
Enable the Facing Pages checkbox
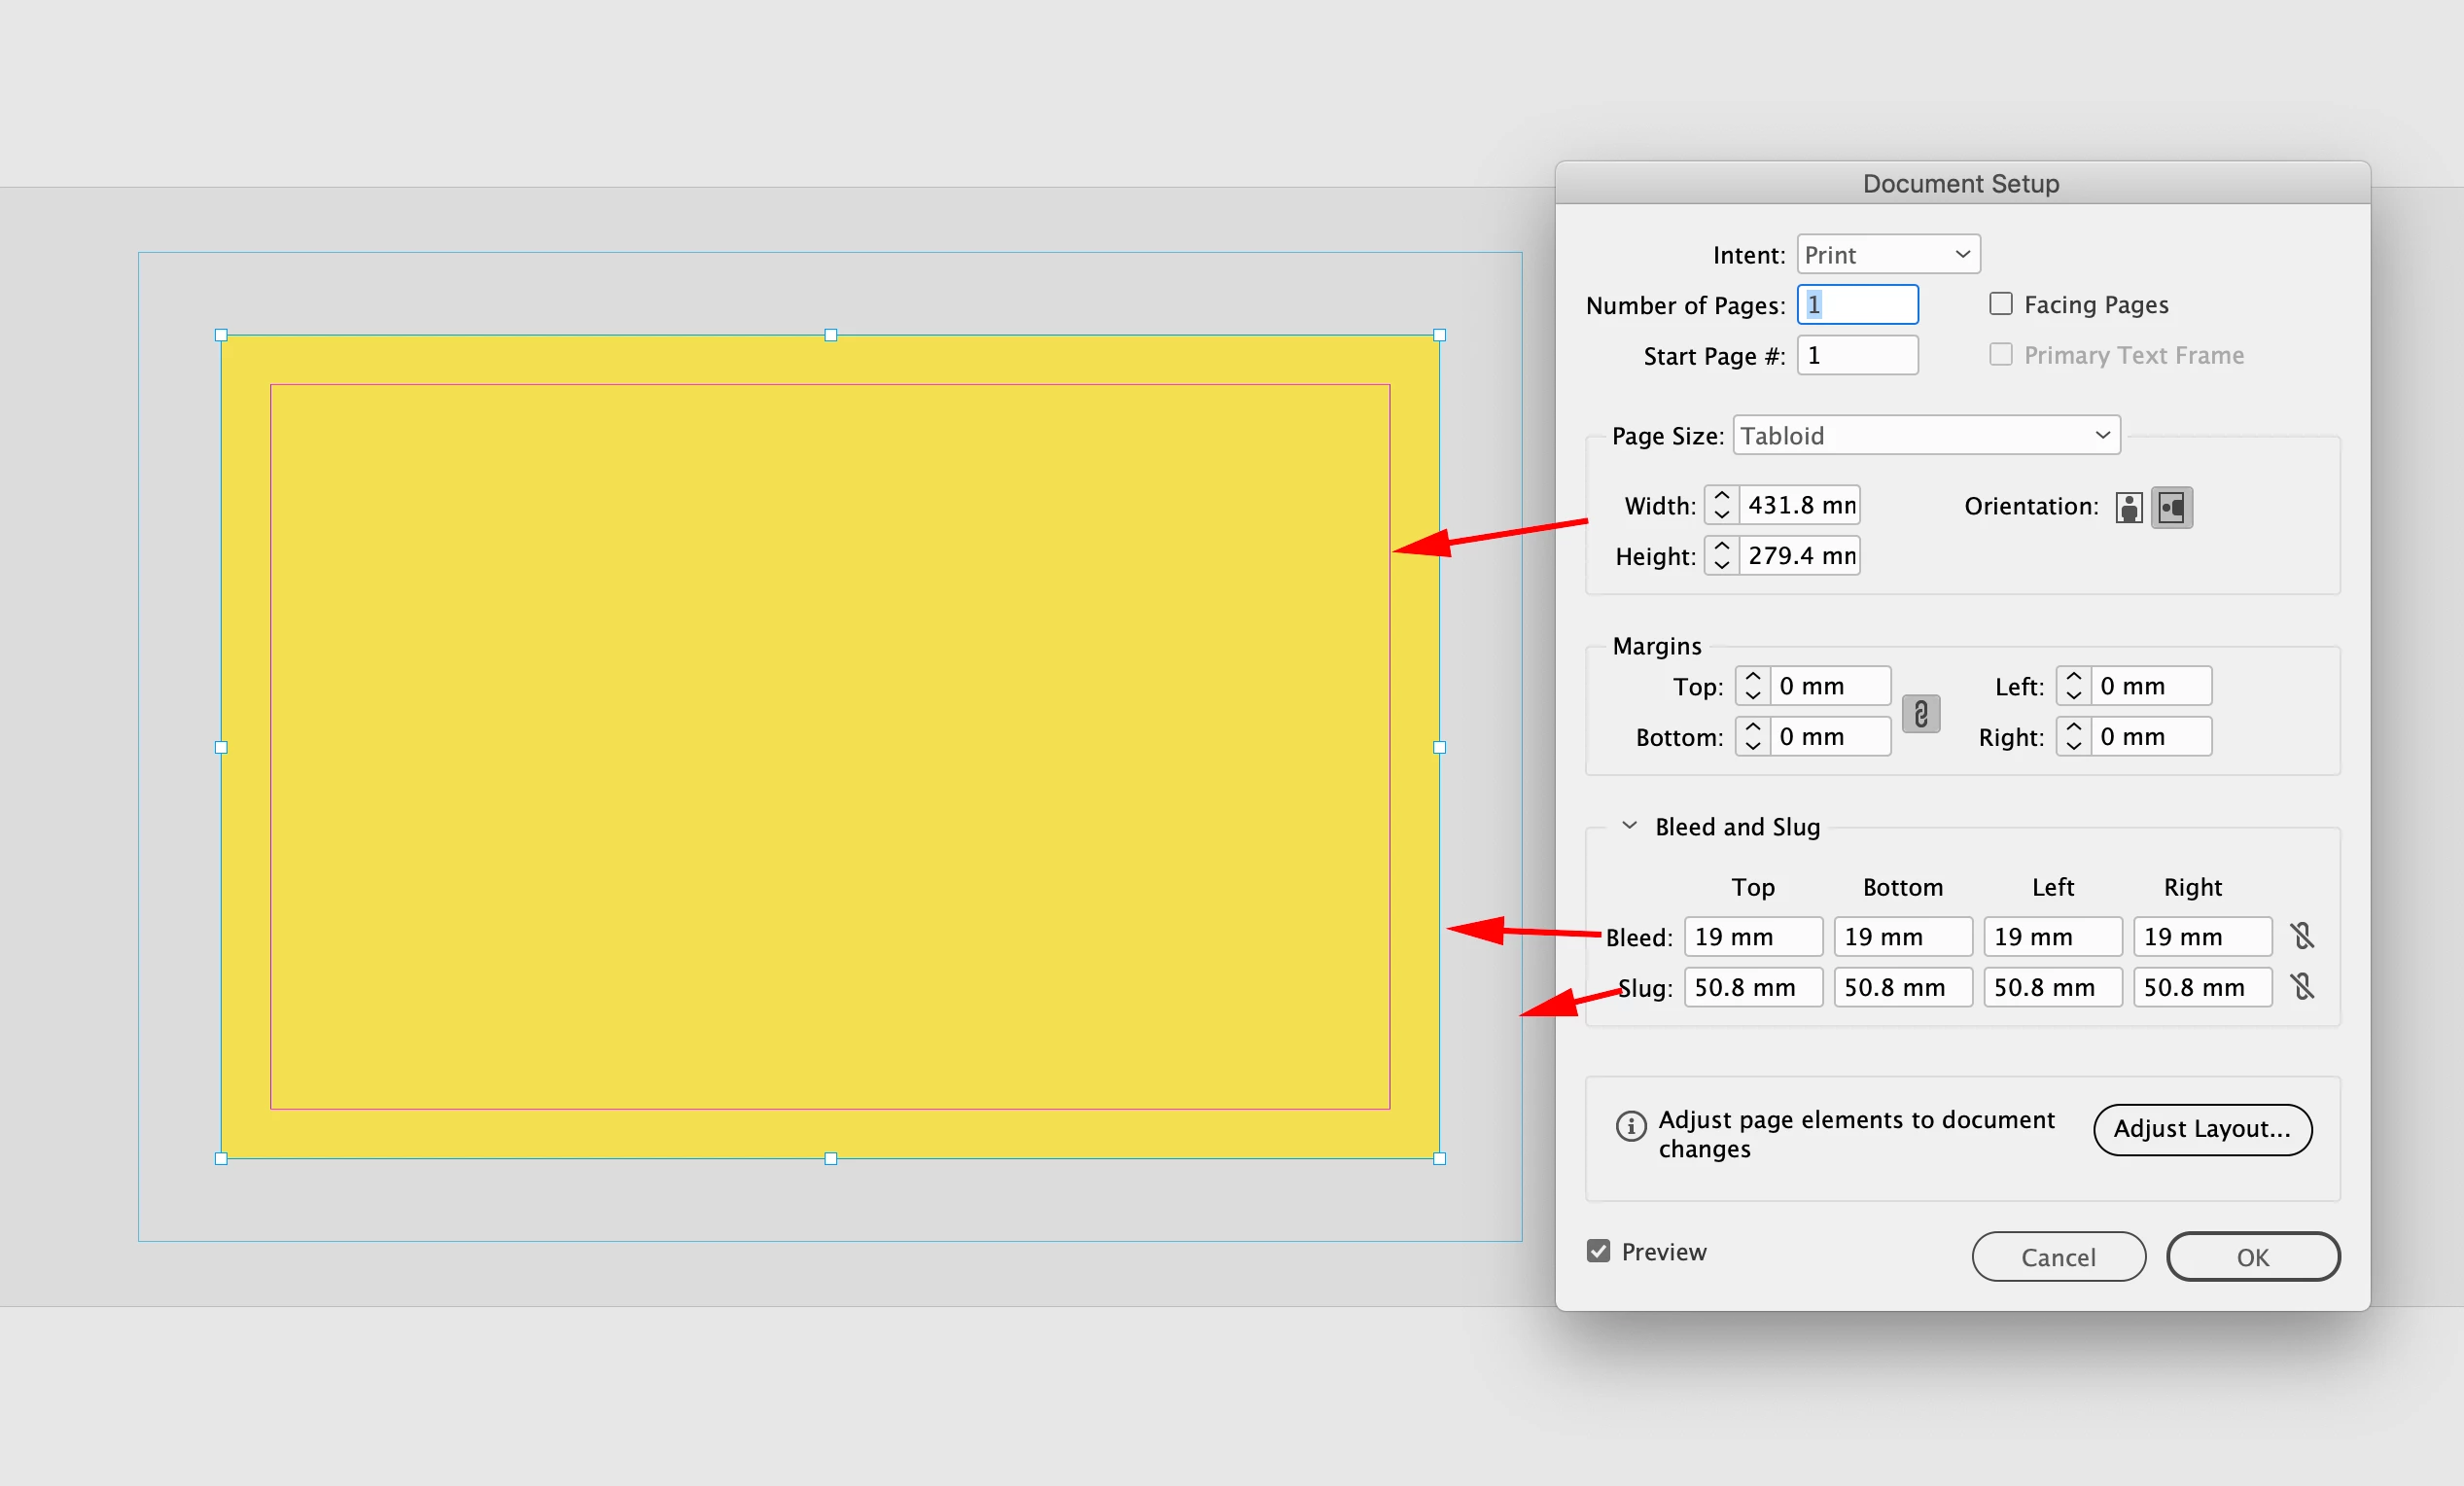click(2000, 304)
